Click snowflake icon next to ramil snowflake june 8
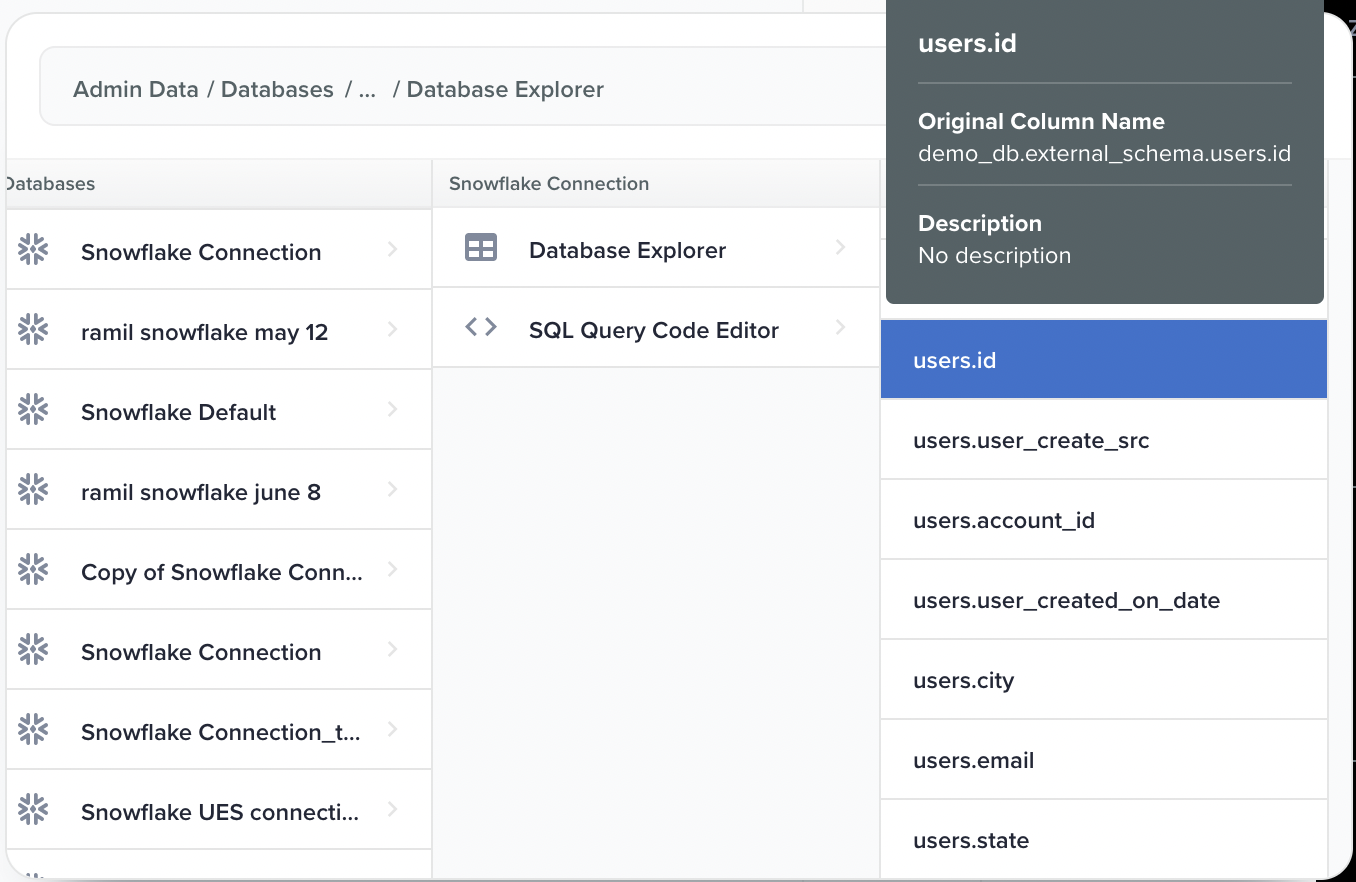Viewport: 1356px width, 882px height. pos(33,490)
